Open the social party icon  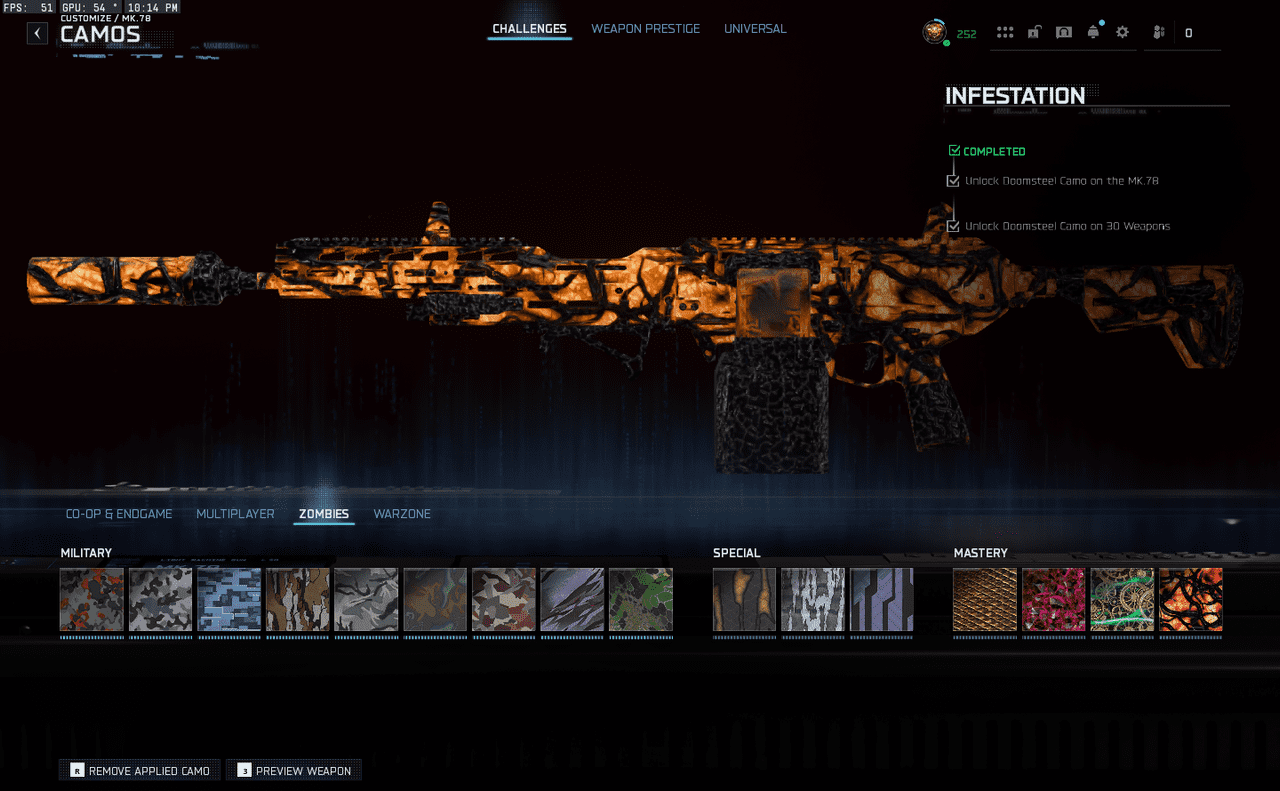[x=1159, y=33]
